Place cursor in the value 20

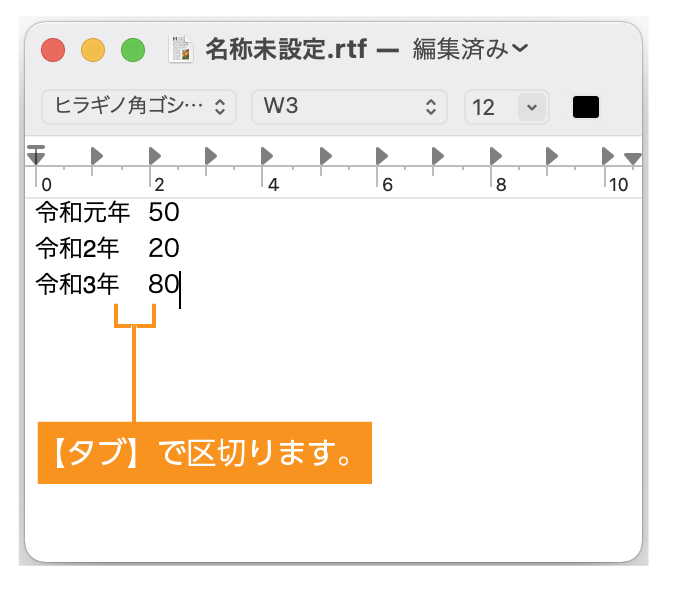pos(164,248)
